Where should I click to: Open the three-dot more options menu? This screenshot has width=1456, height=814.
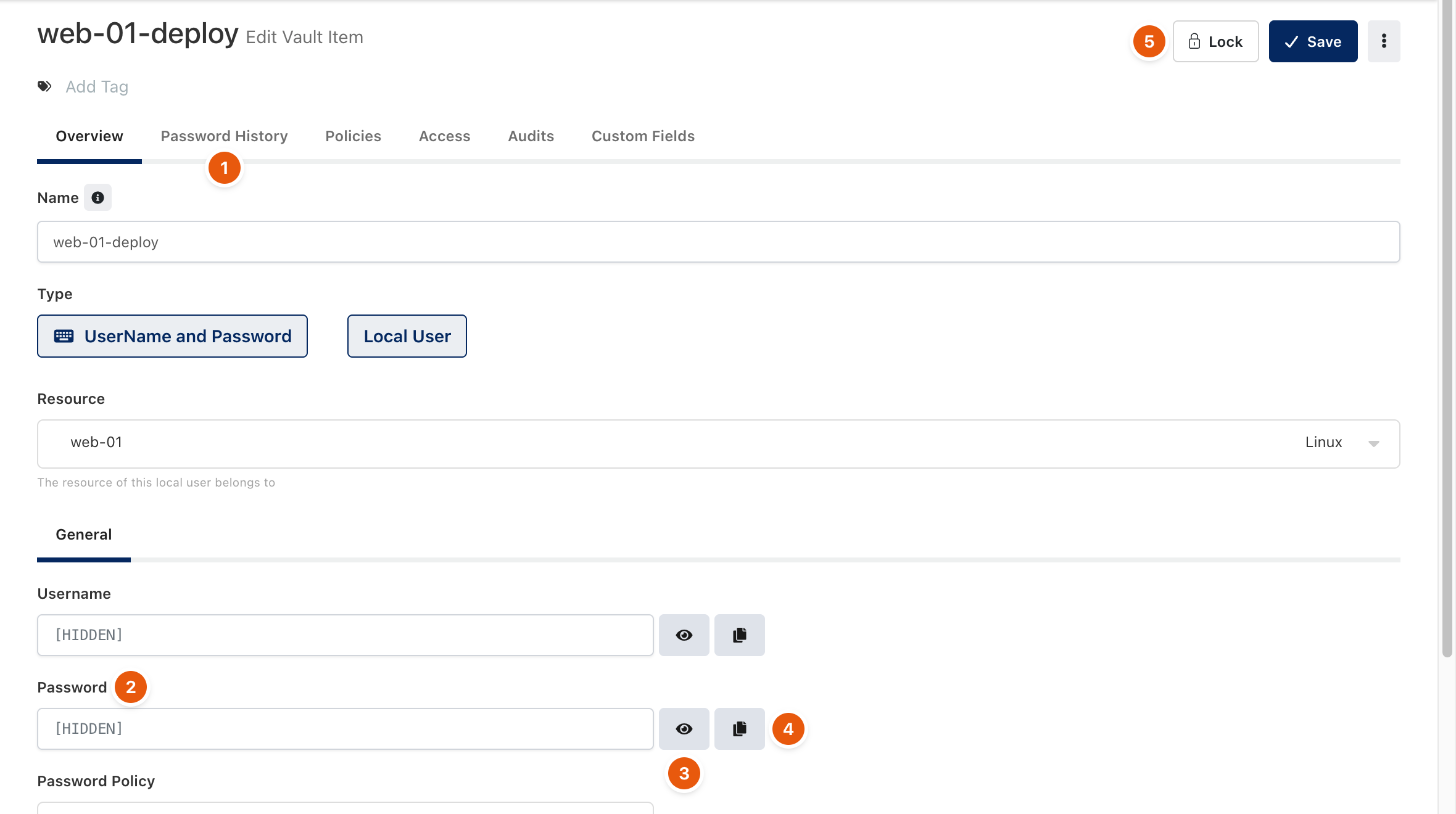(1384, 41)
